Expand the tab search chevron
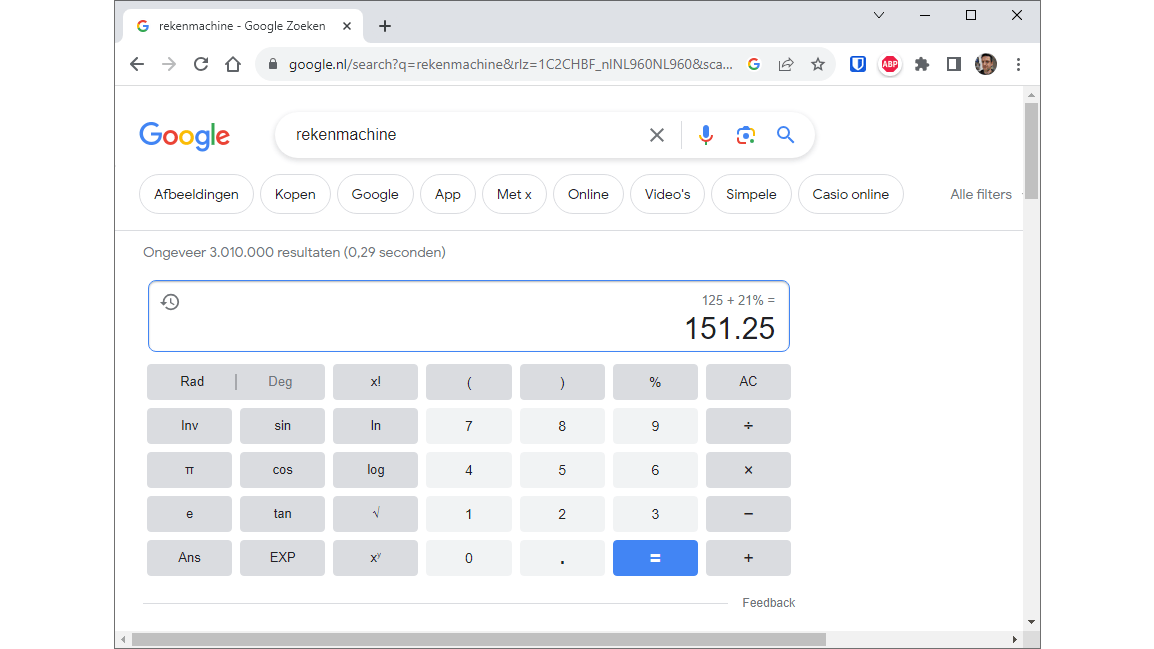 tap(879, 15)
